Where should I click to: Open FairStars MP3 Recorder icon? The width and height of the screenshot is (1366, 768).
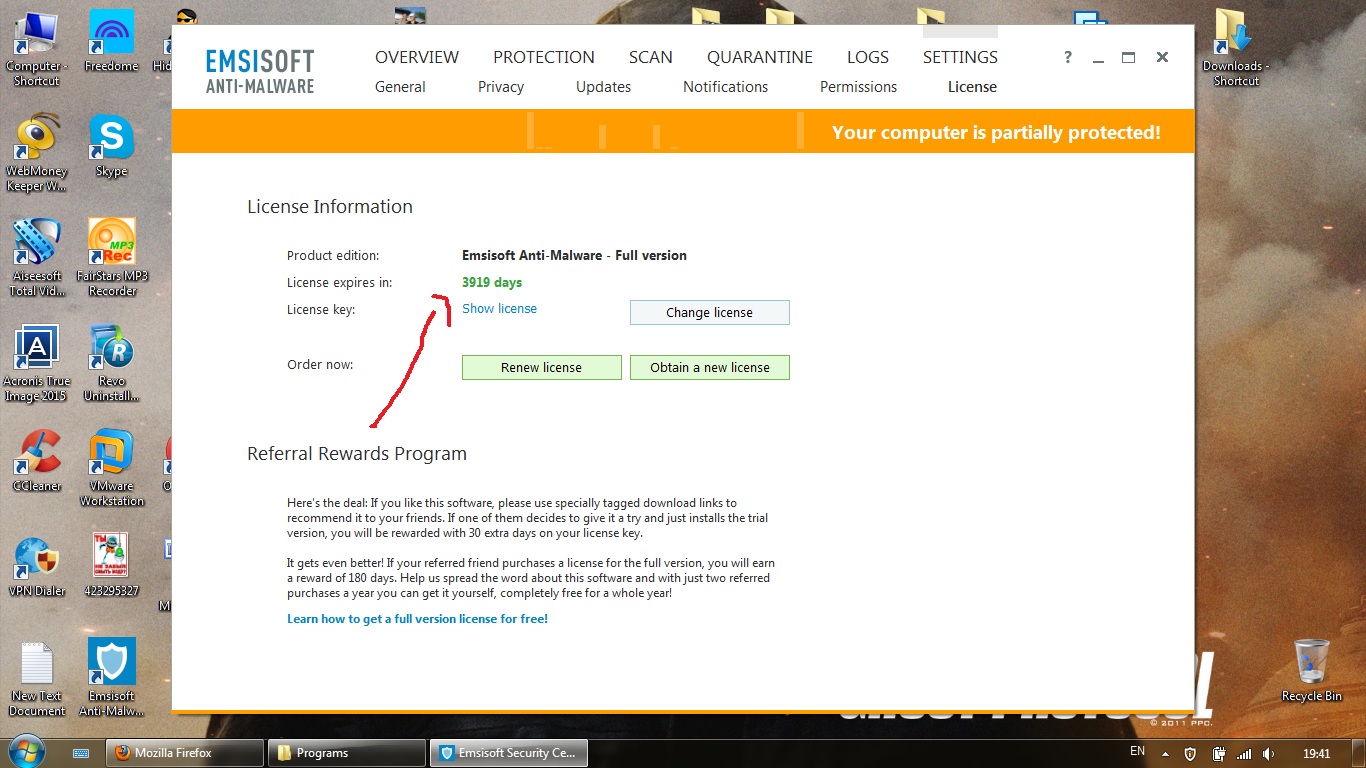(112, 258)
